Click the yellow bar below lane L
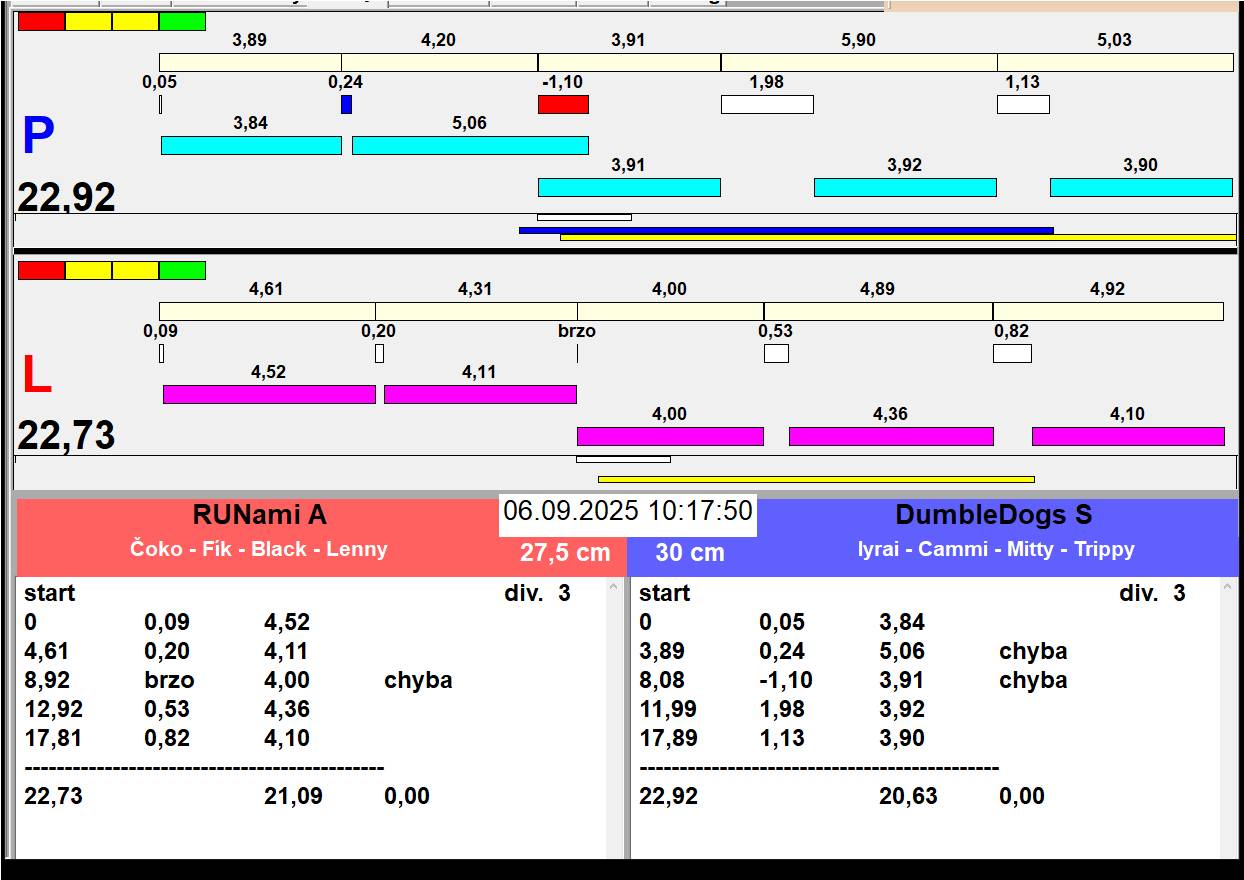 815,479
